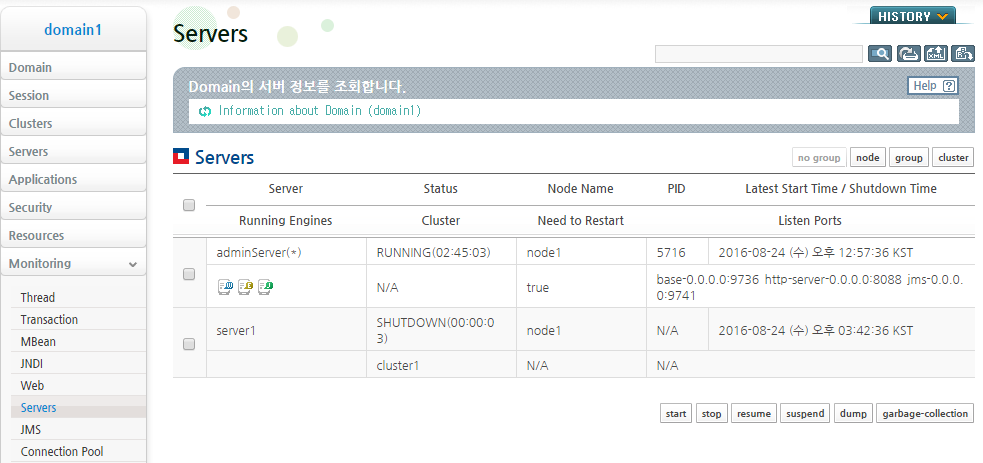Open the Help button with question mark
Image resolution: width=983 pixels, height=463 pixels.
pyautogui.click(x=933, y=86)
